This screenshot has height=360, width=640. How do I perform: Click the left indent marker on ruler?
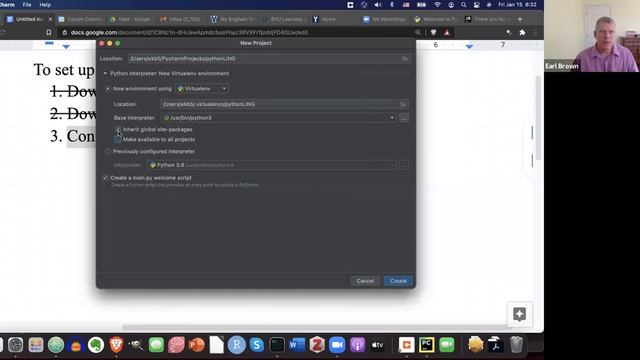[x=66, y=47]
